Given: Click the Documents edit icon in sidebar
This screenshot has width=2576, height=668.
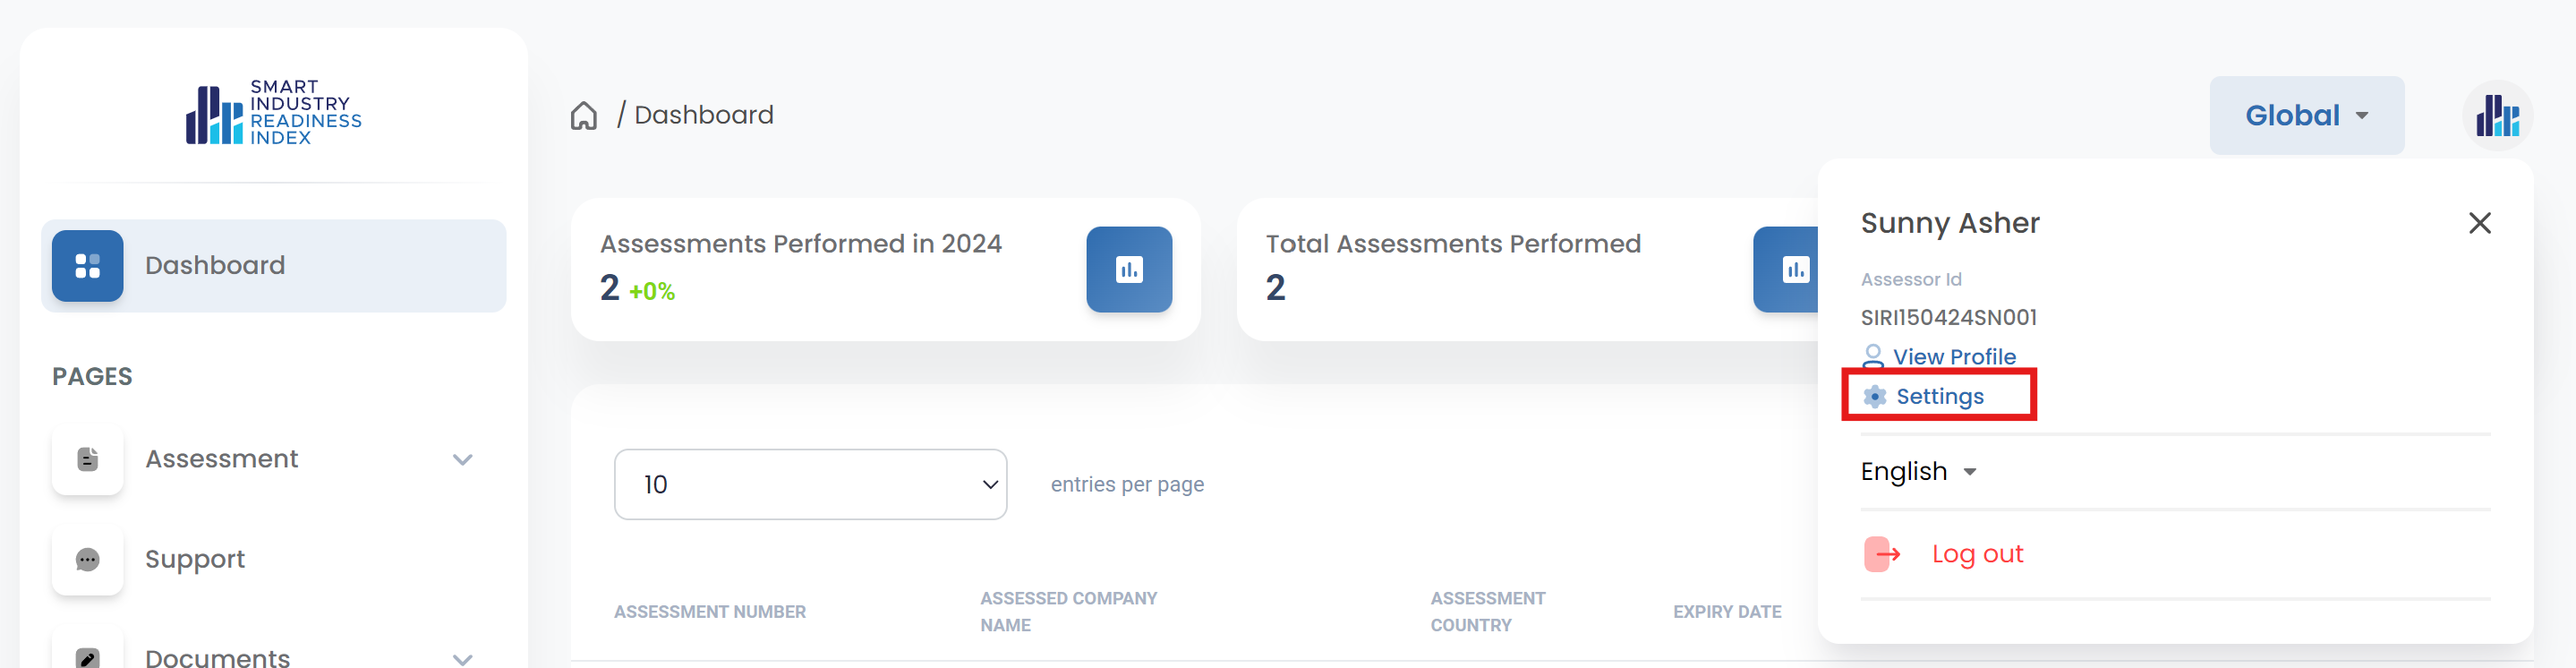Looking at the screenshot, I should 88,656.
